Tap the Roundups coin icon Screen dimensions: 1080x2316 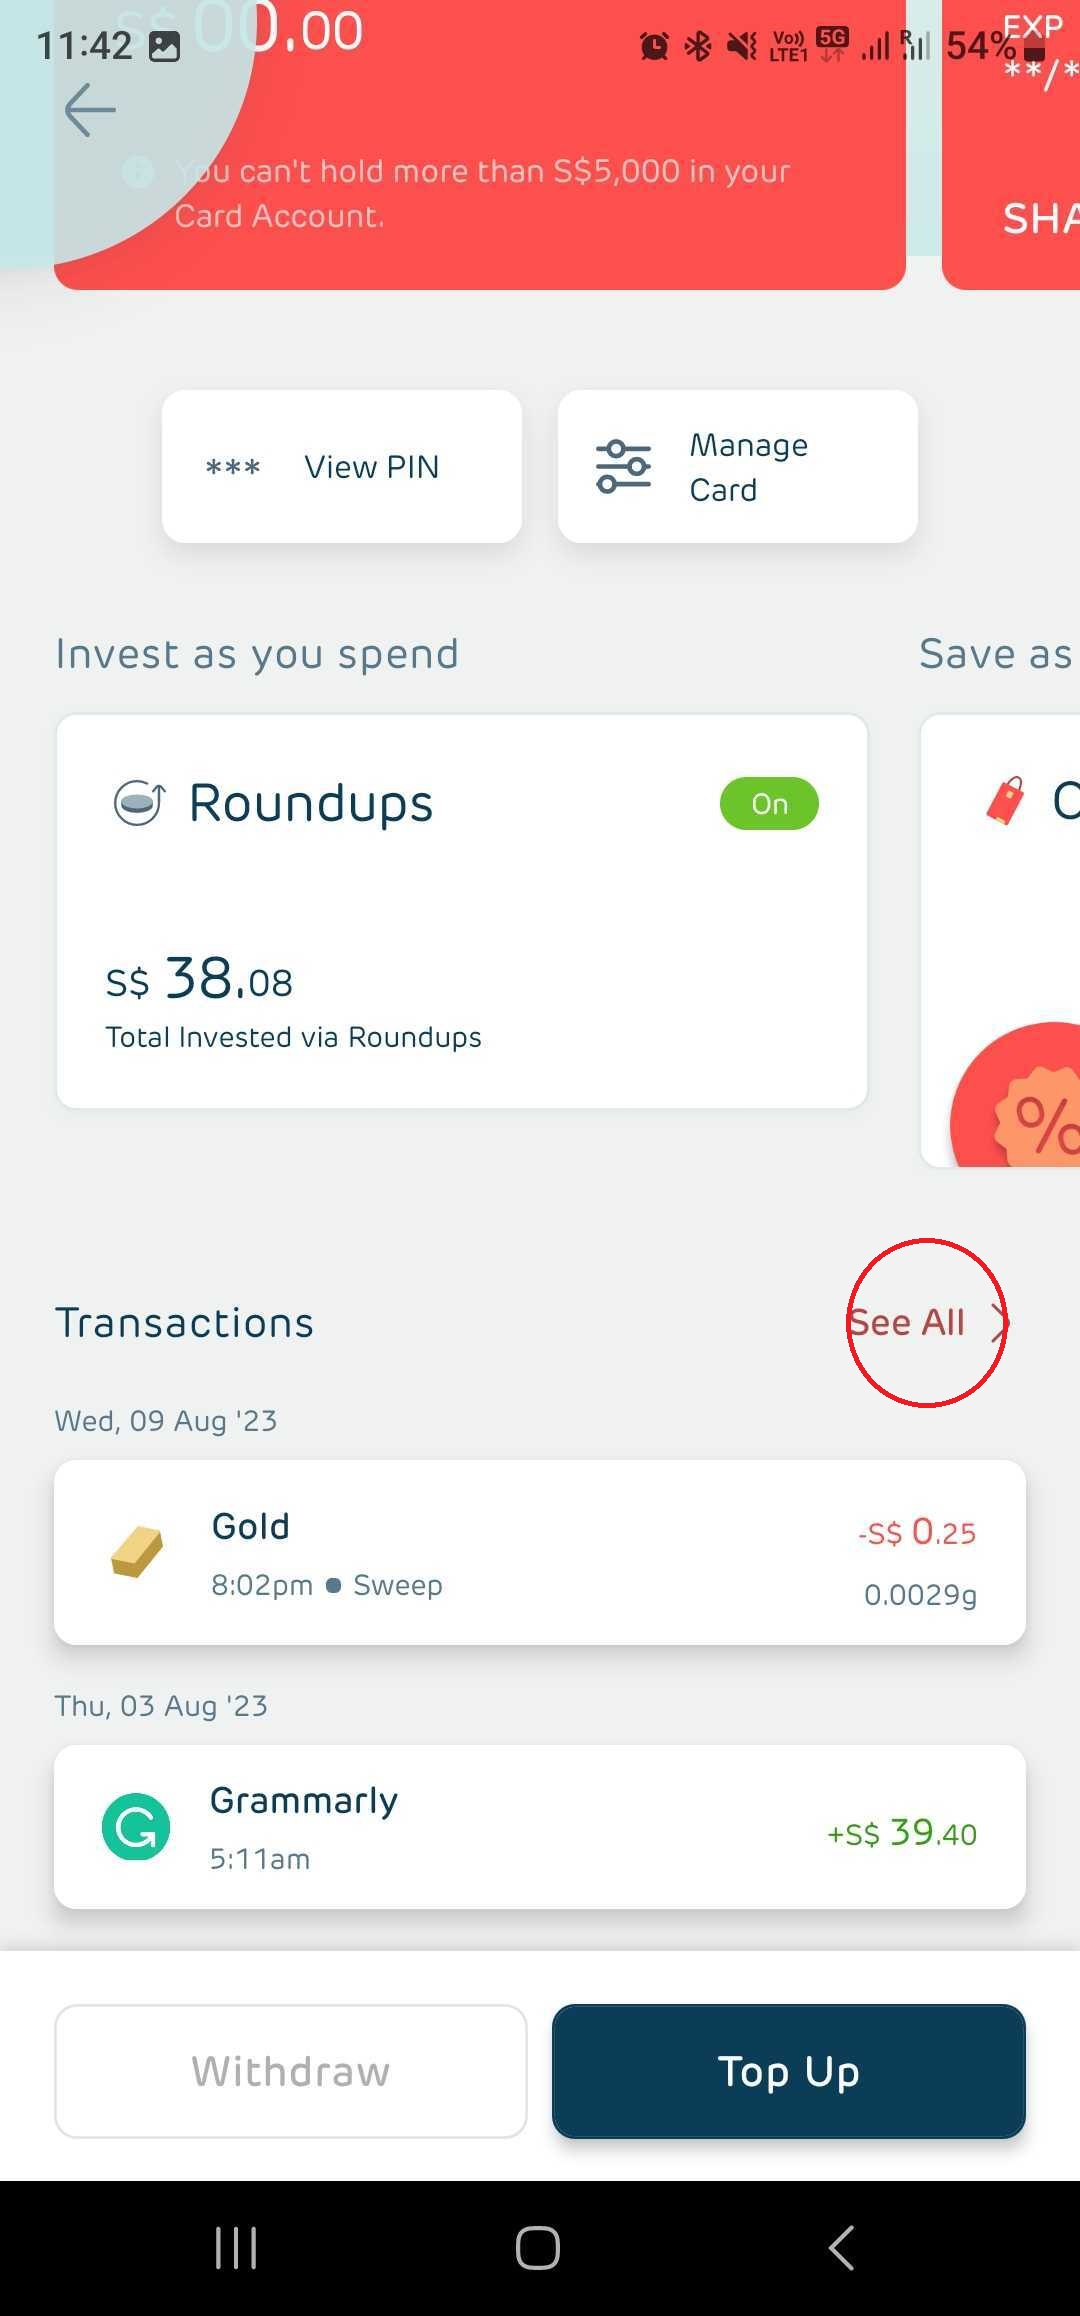coord(139,803)
